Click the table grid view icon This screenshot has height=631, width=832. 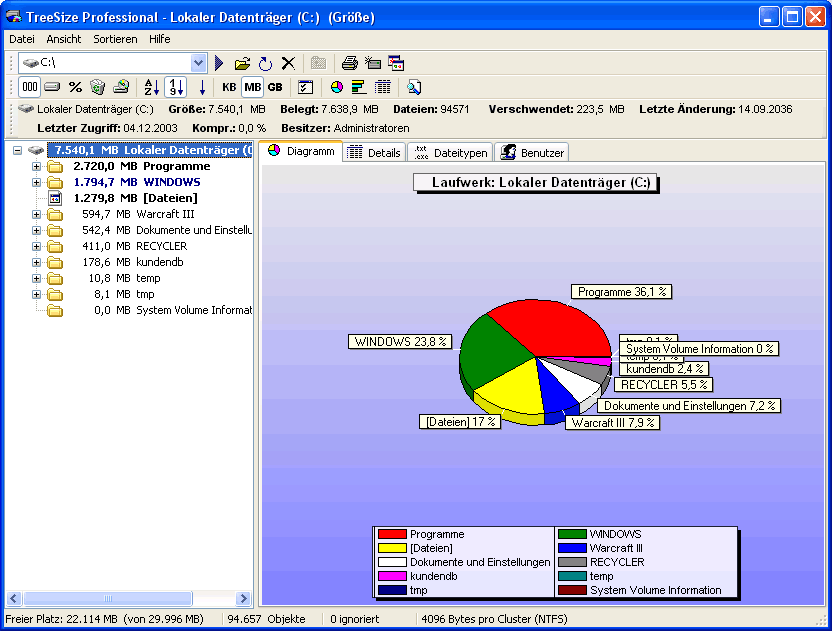pyautogui.click(x=383, y=87)
